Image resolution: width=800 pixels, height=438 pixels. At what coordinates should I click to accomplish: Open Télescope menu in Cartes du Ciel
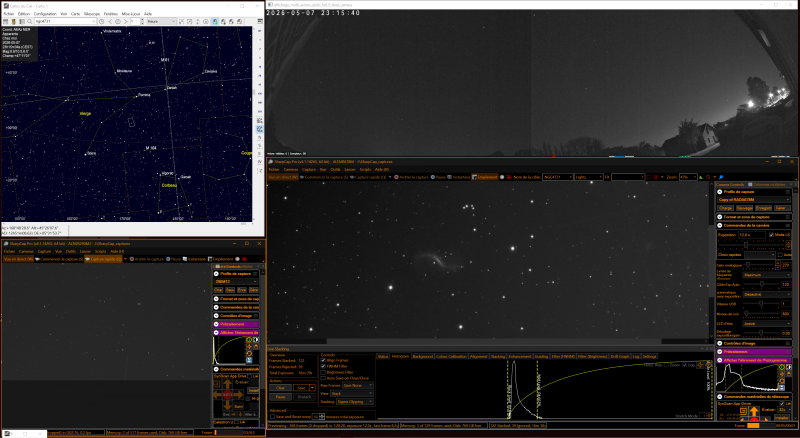click(x=92, y=14)
